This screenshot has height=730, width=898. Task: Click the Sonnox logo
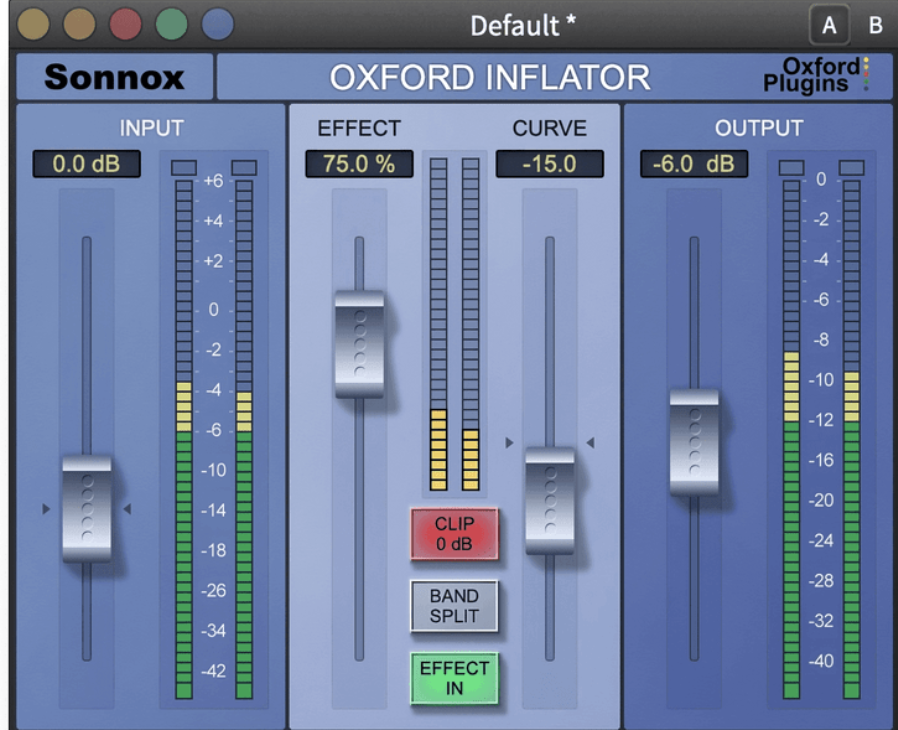tap(115, 77)
